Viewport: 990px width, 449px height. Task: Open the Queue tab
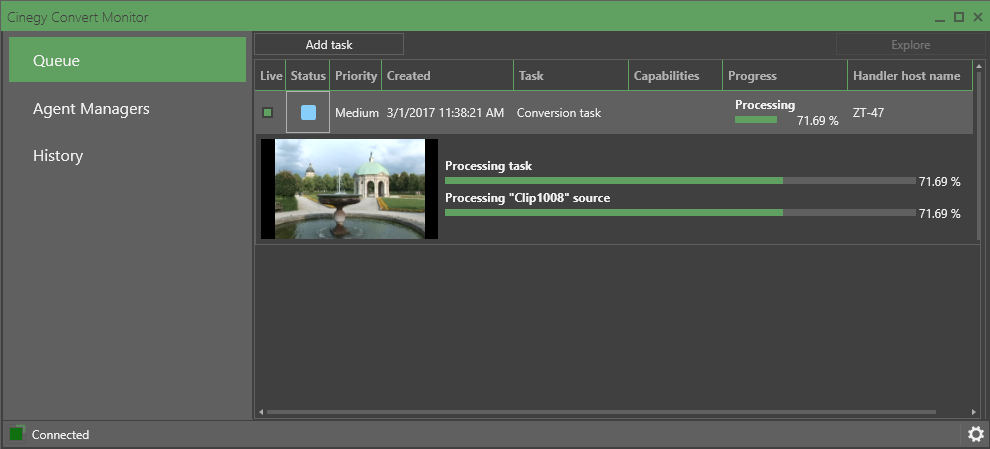point(127,59)
